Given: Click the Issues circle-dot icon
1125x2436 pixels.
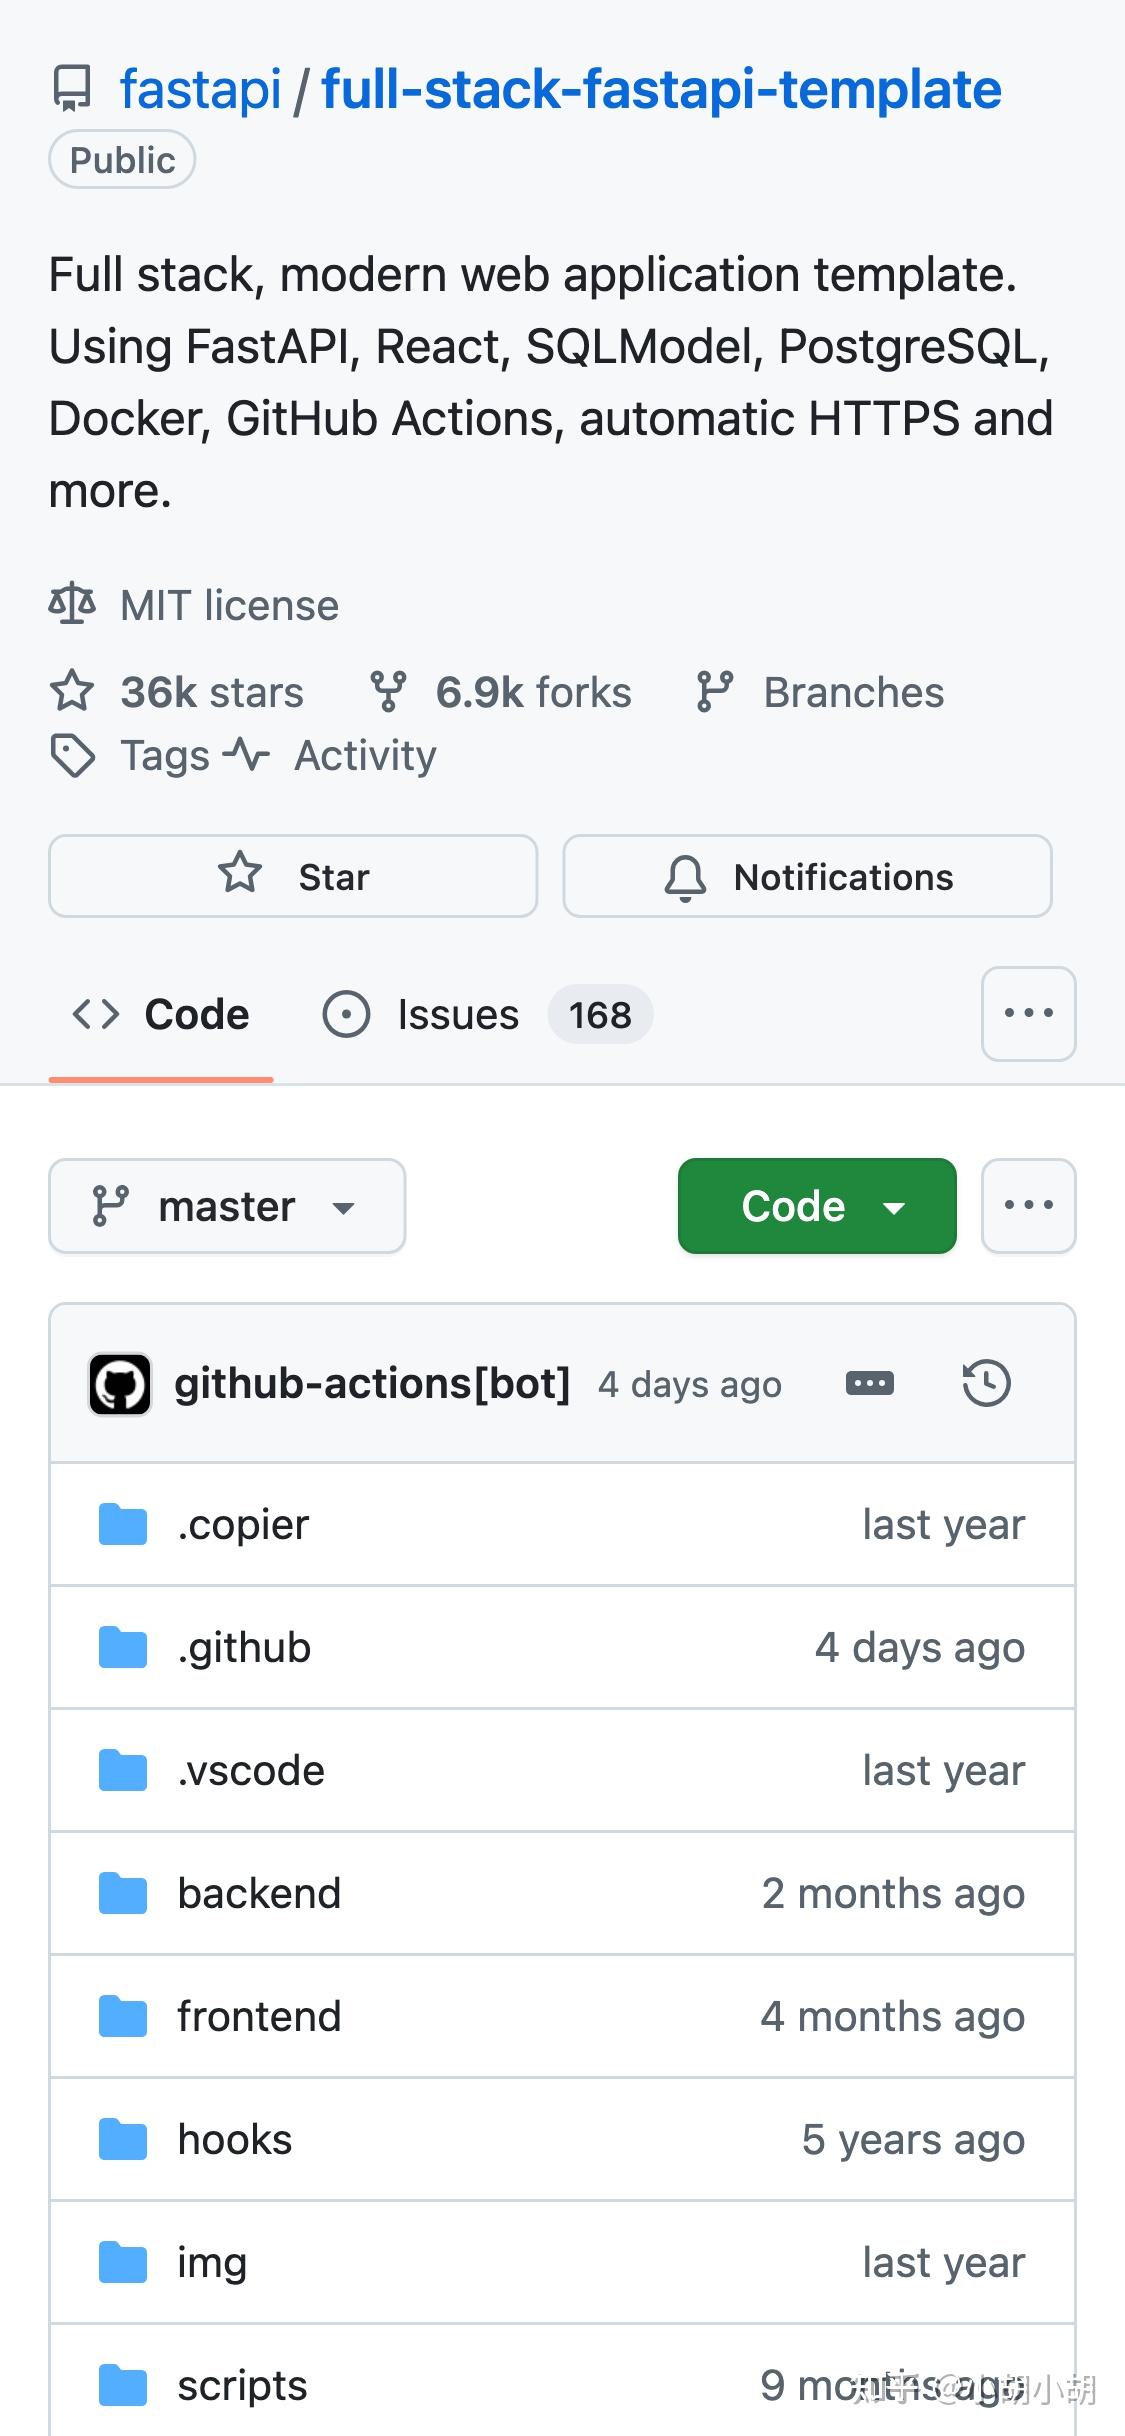Looking at the screenshot, I should (x=346, y=1014).
